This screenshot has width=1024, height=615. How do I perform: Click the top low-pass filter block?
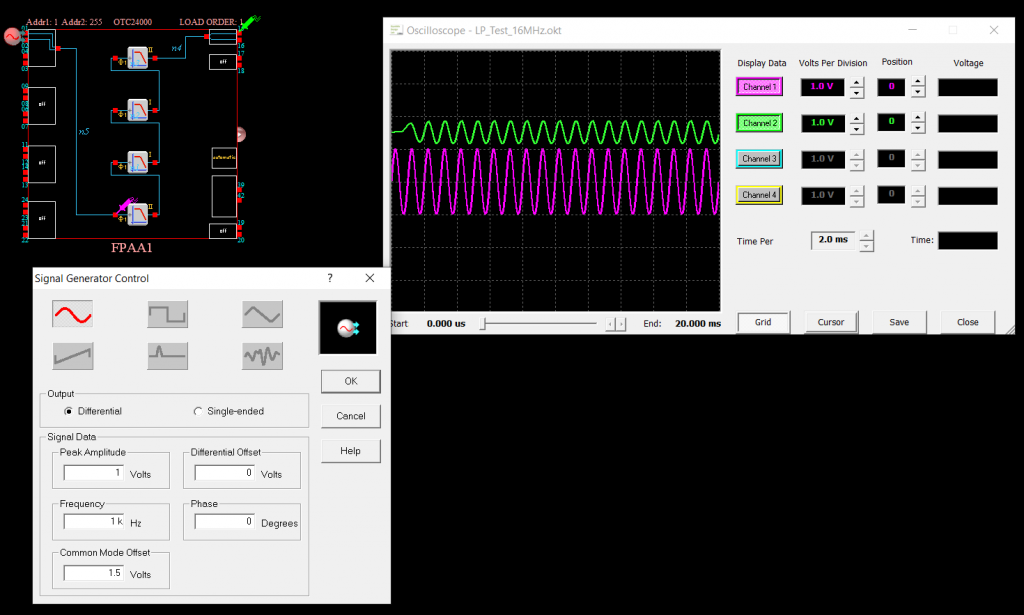(x=138, y=60)
